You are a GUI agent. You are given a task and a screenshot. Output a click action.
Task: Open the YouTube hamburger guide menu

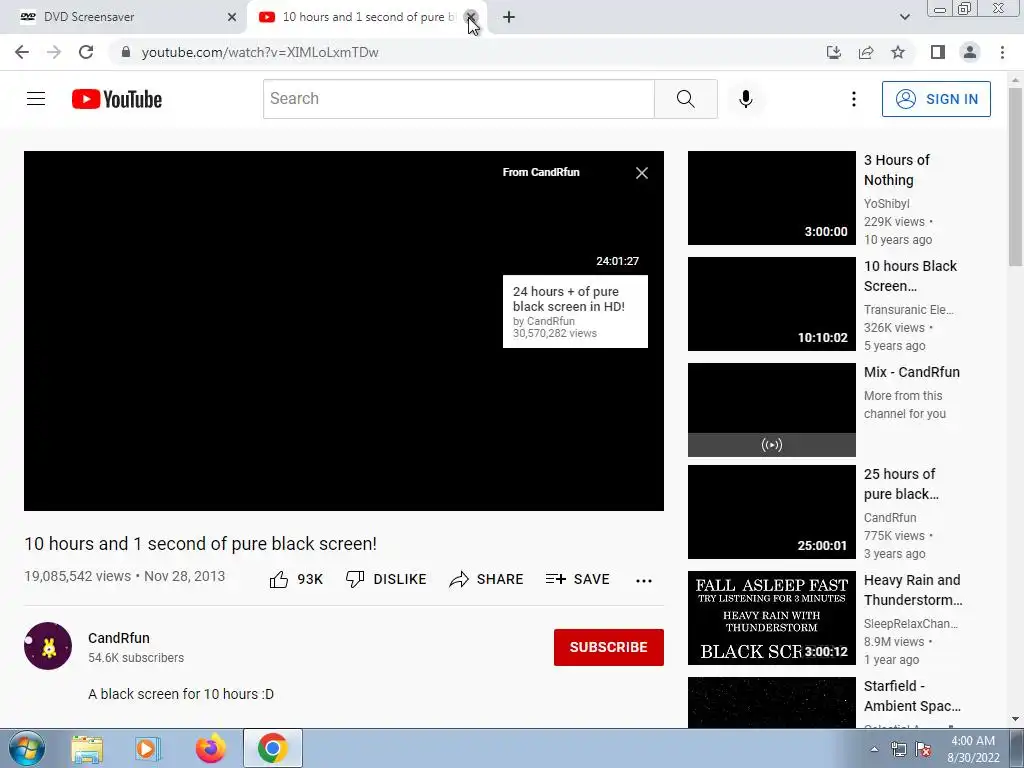(x=36, y=99)
